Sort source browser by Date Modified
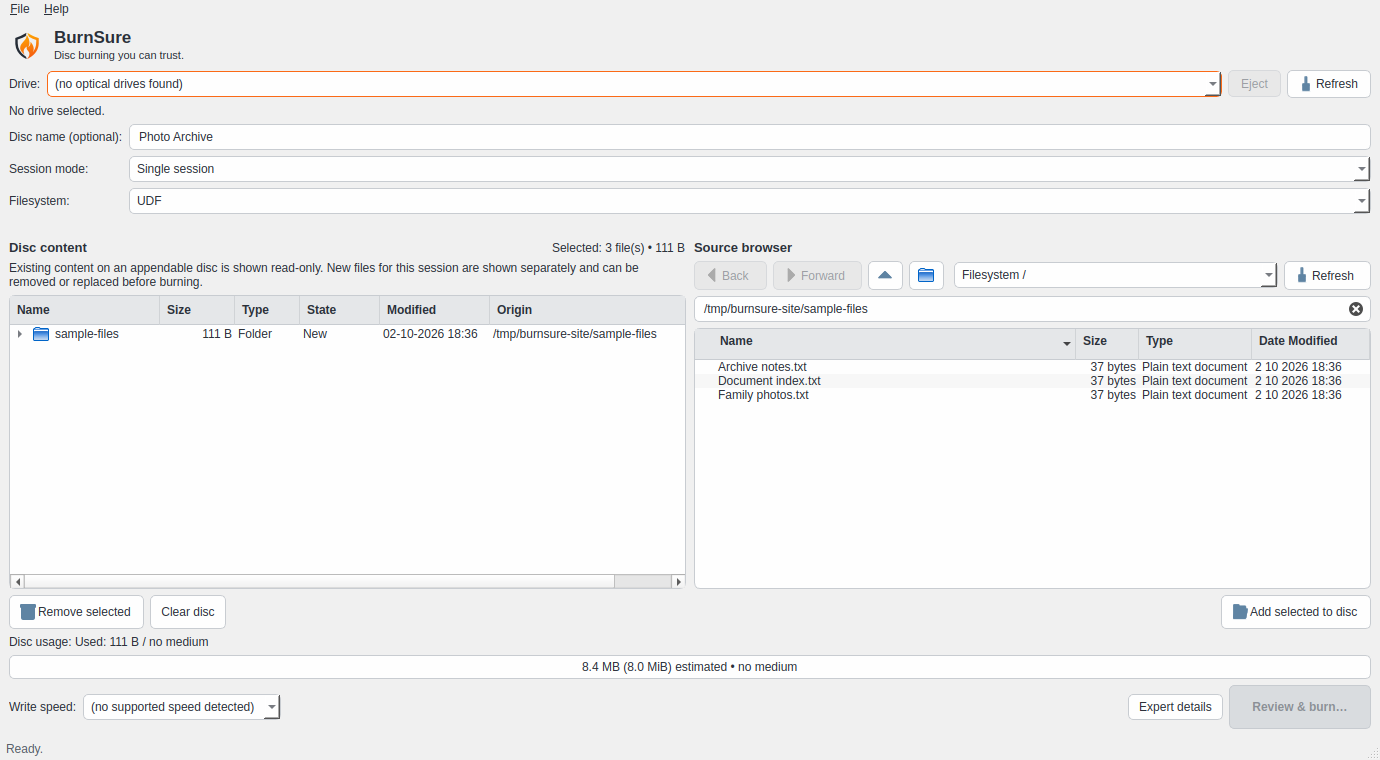 click(1310, 342)
